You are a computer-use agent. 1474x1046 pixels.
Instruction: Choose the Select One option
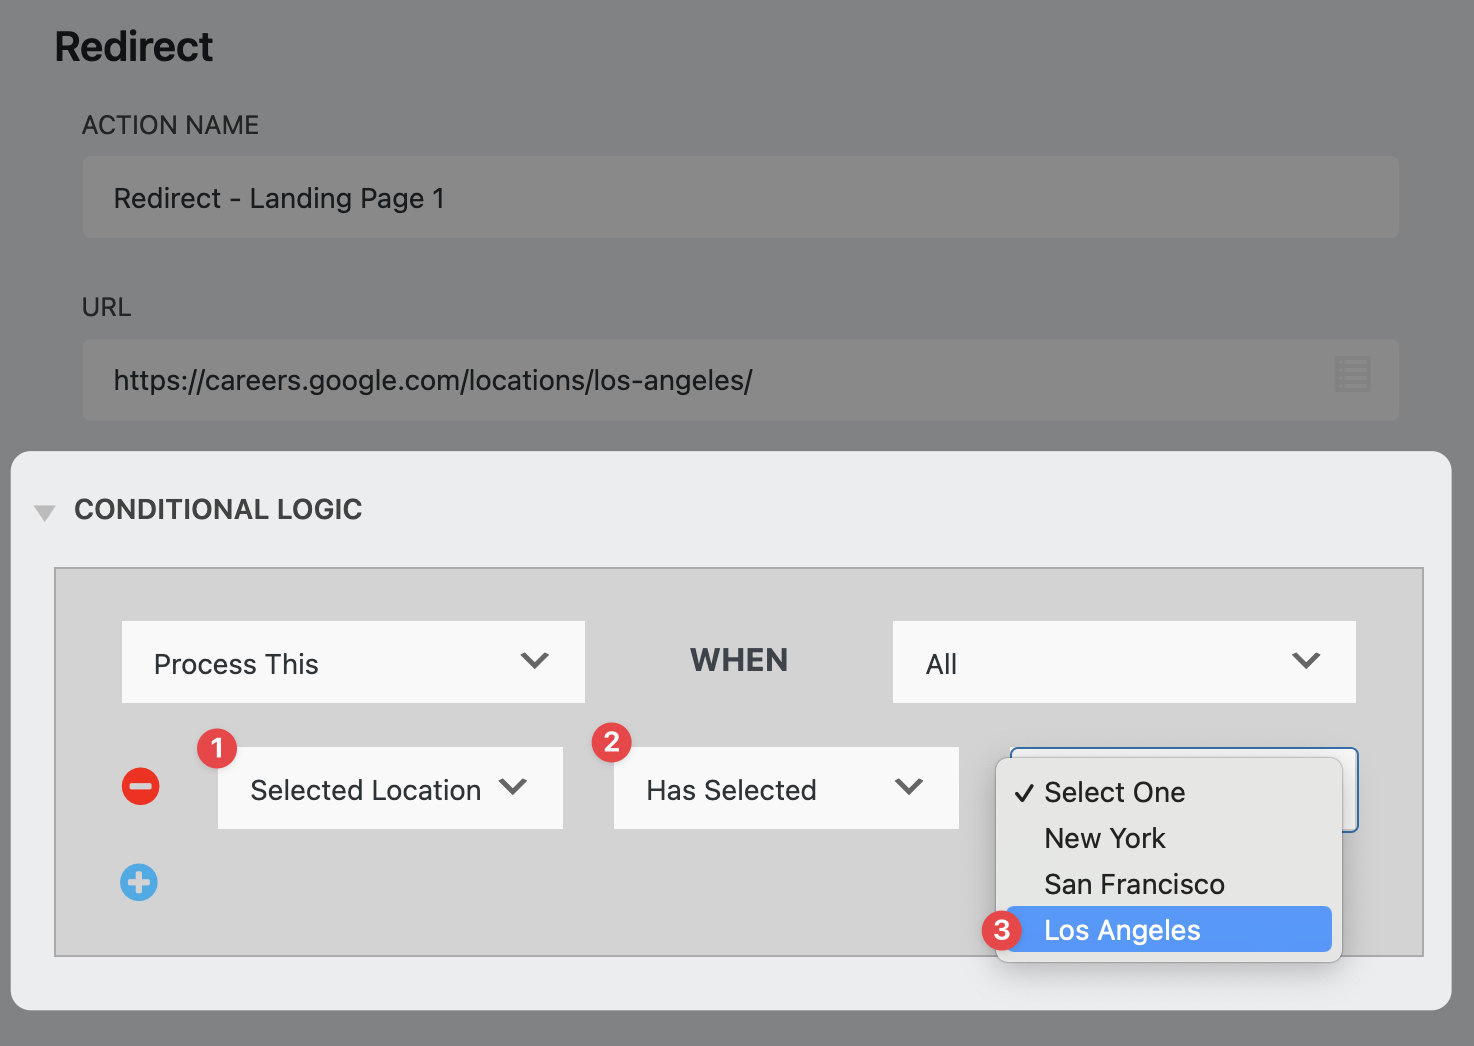click(1114, 792)
